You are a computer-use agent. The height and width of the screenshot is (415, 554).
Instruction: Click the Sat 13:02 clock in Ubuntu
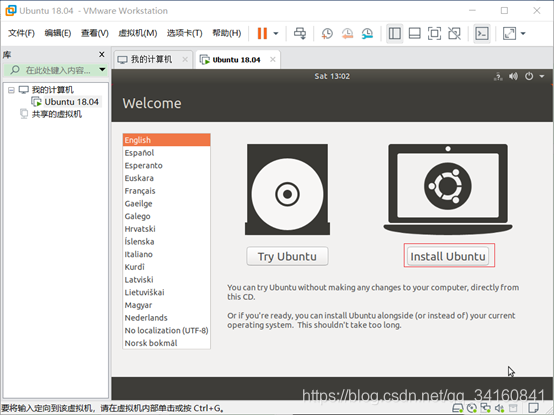[332, 76]
